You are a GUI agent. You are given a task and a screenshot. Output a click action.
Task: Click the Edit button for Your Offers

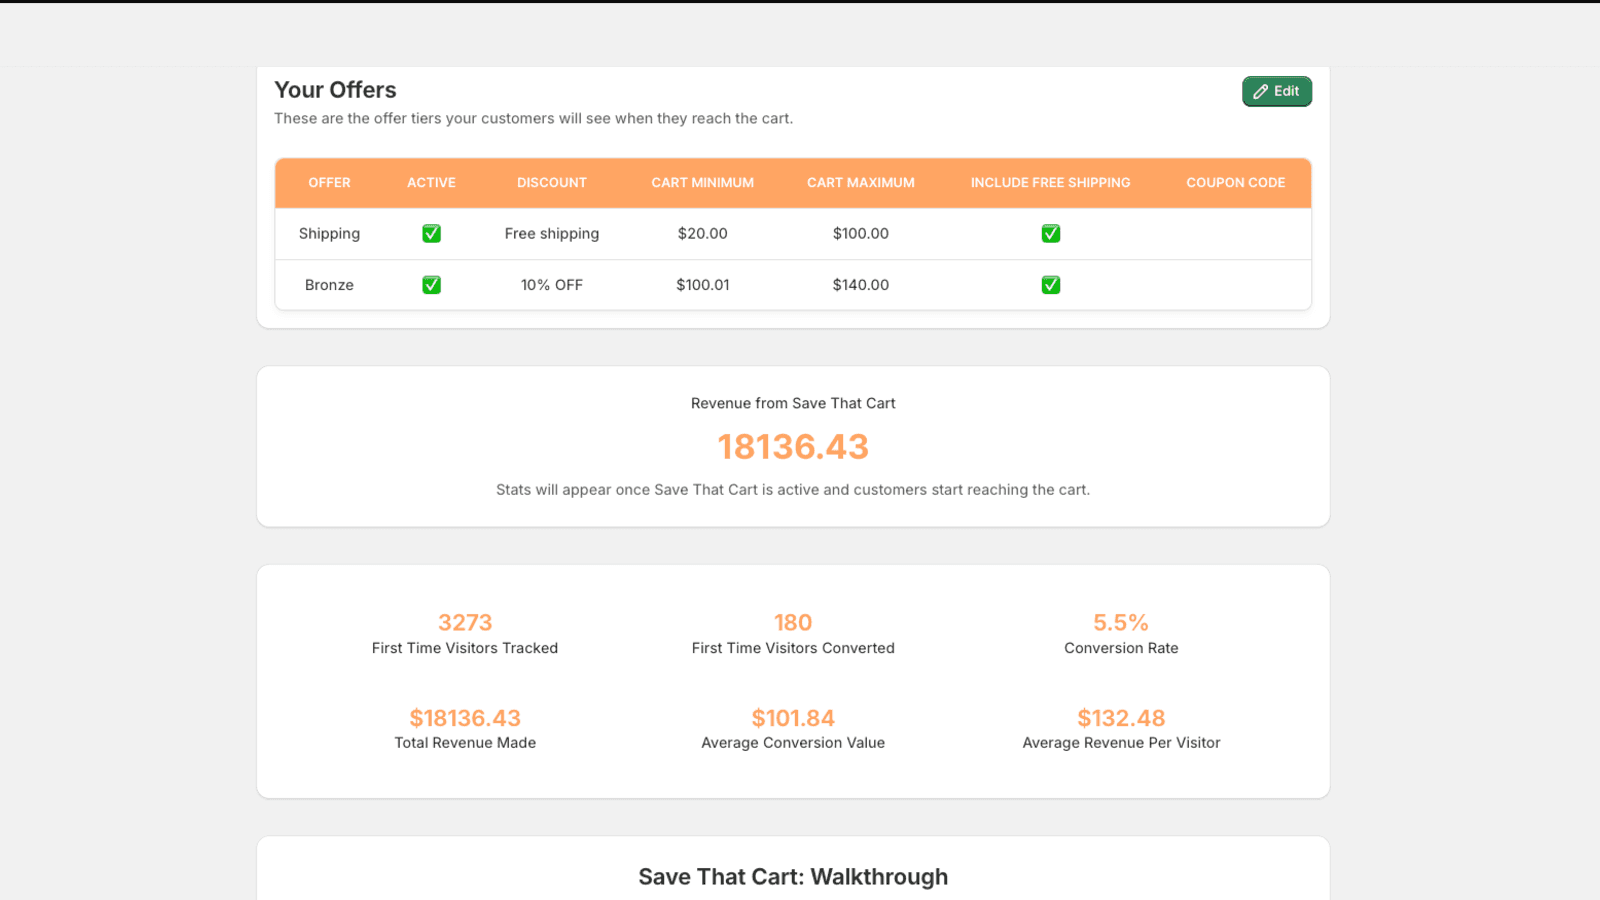point(1277,91)
